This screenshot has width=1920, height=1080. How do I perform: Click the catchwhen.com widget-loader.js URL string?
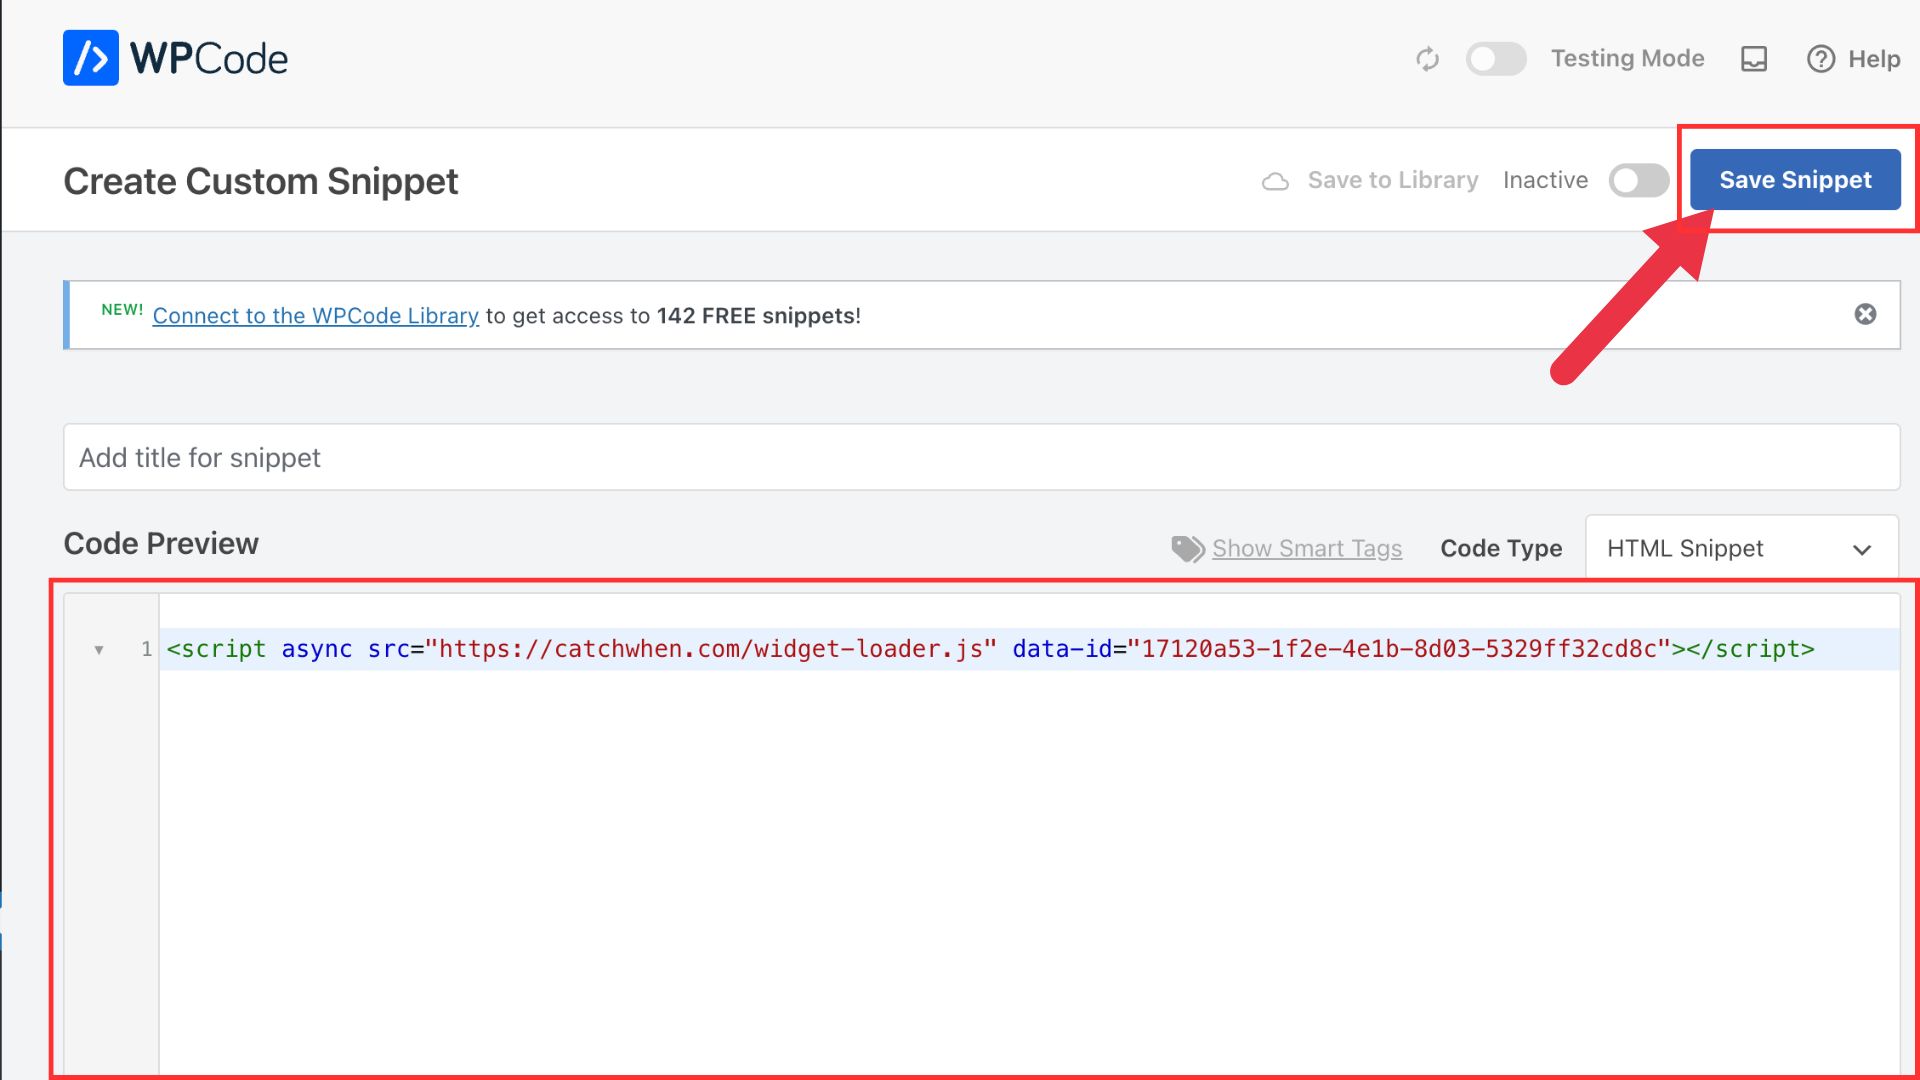pyautogui.click(x=711, y=649)
